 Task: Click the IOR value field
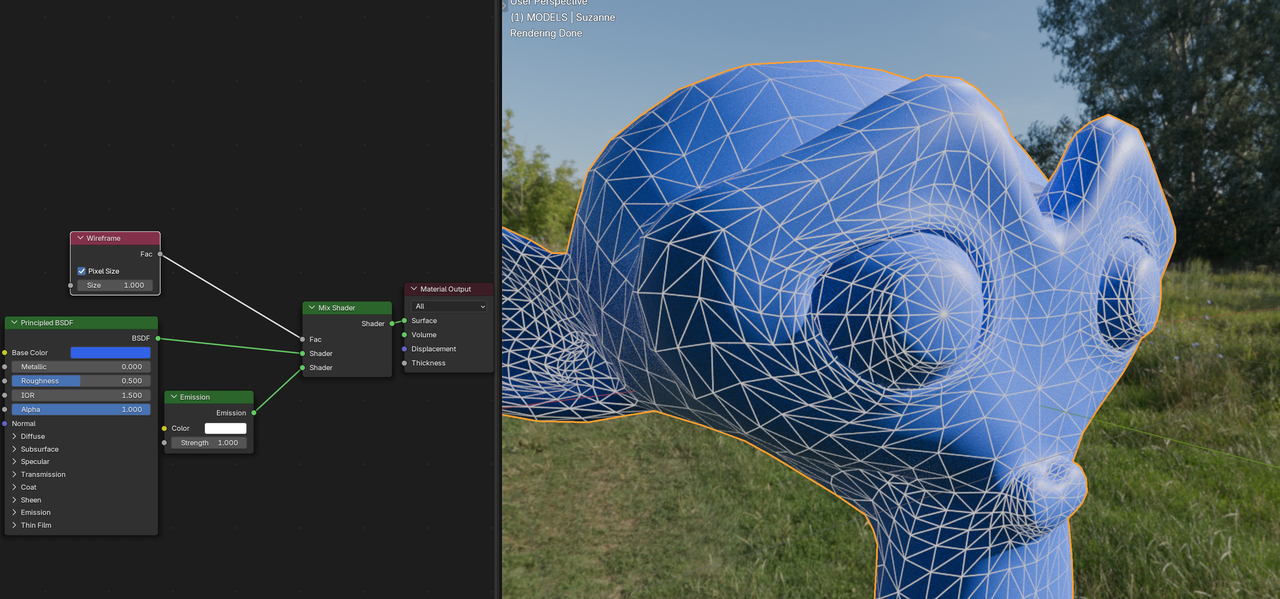(x=81, y=395)
